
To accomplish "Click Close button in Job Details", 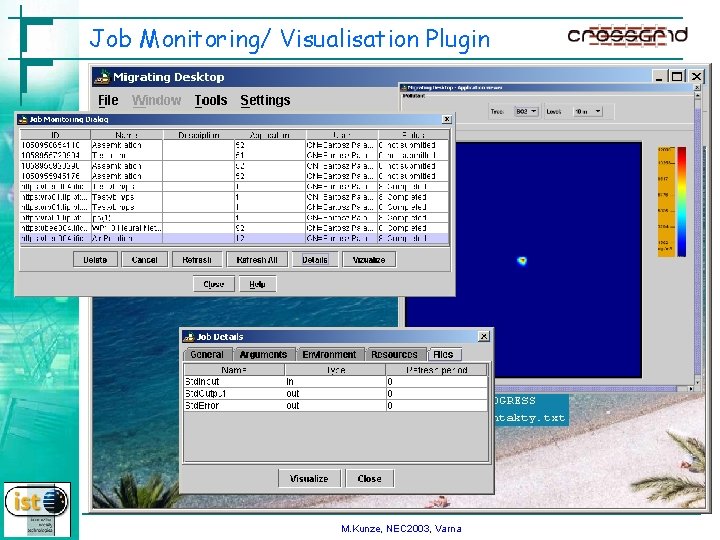I will point(369,478).
